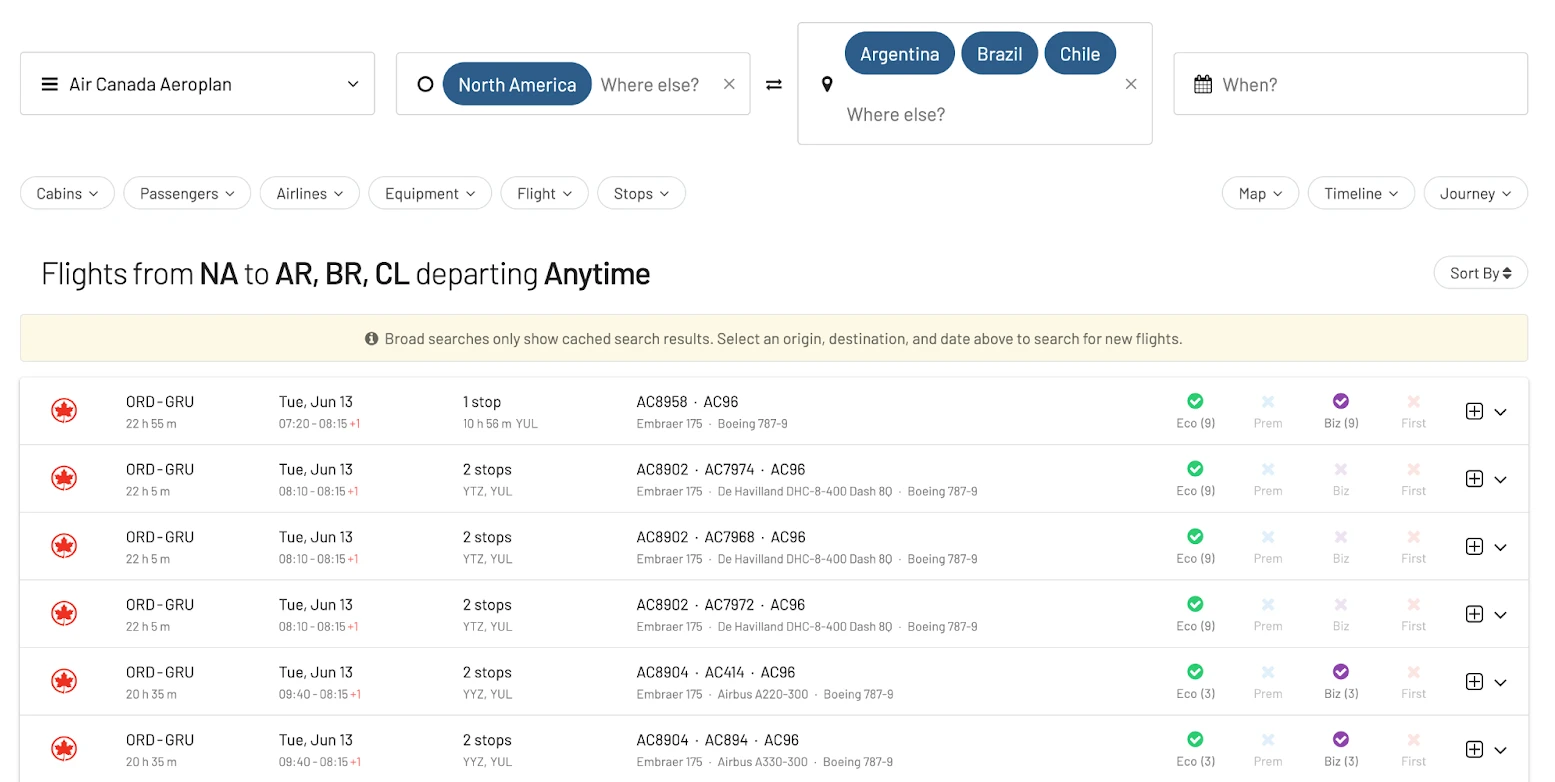Open the Cabins filter dropdown
The image size is (1555, 782).
67,193
